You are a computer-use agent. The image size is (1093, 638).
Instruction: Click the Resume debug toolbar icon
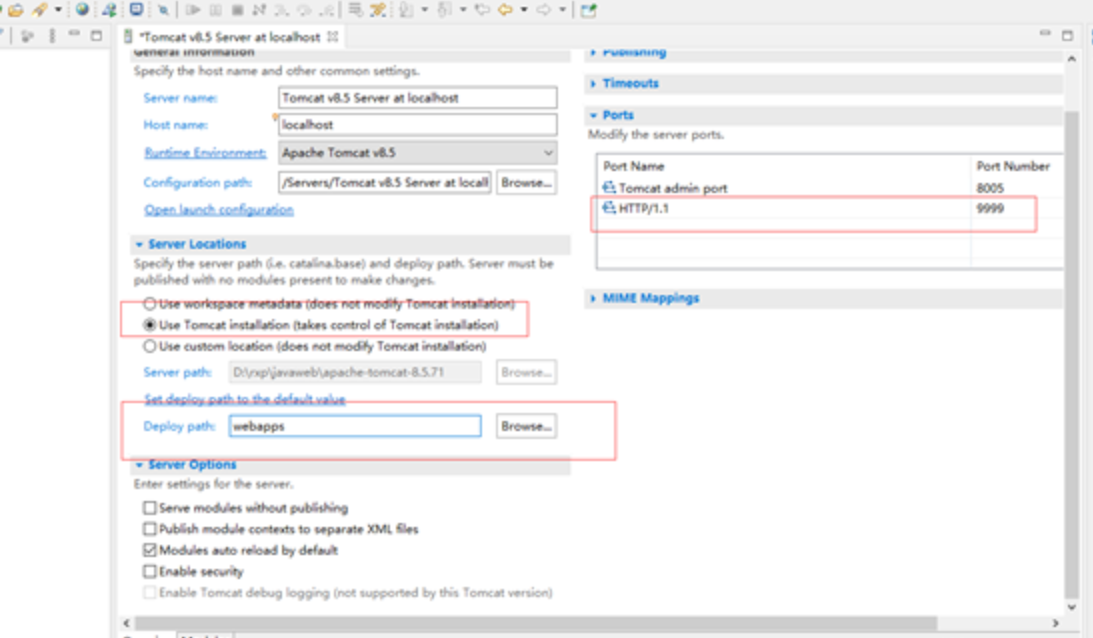point(193,10)
